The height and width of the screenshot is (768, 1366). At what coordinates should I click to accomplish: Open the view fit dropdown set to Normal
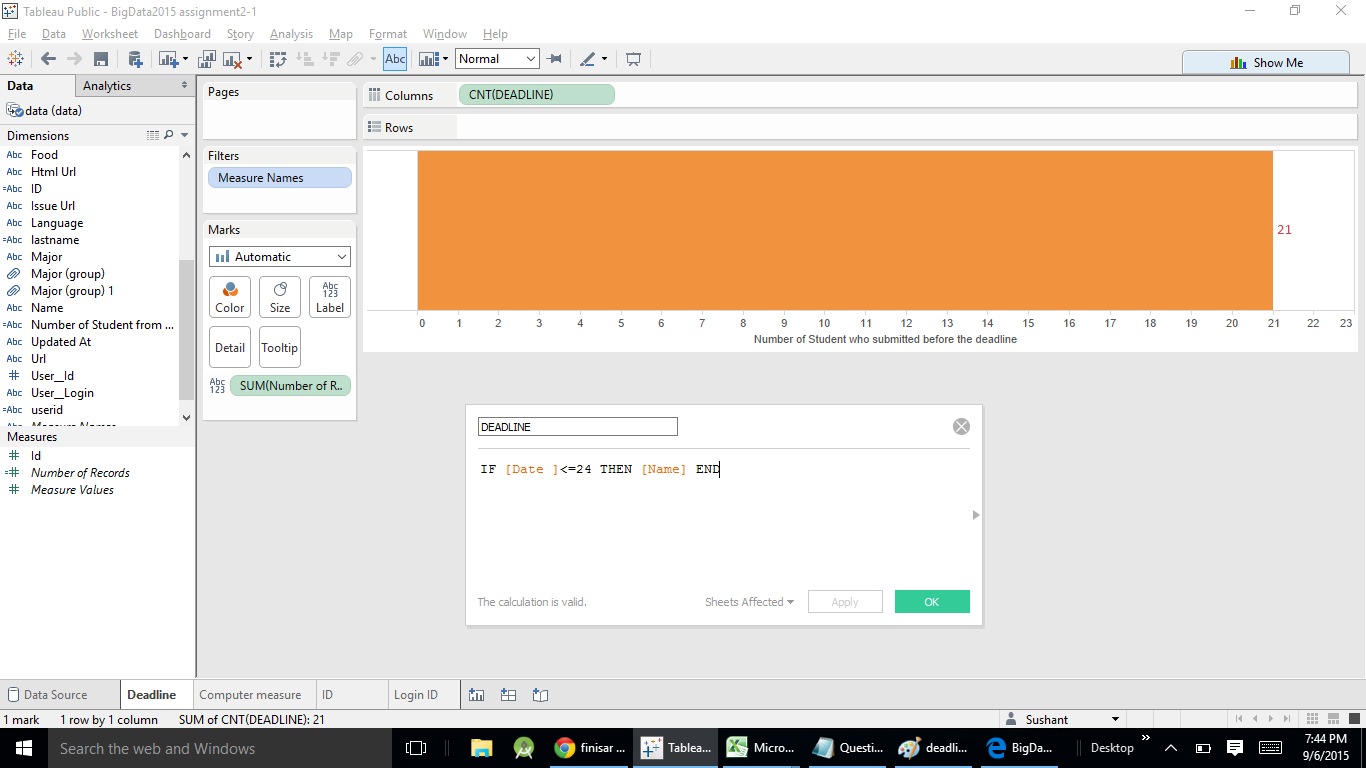pos(497,59)
